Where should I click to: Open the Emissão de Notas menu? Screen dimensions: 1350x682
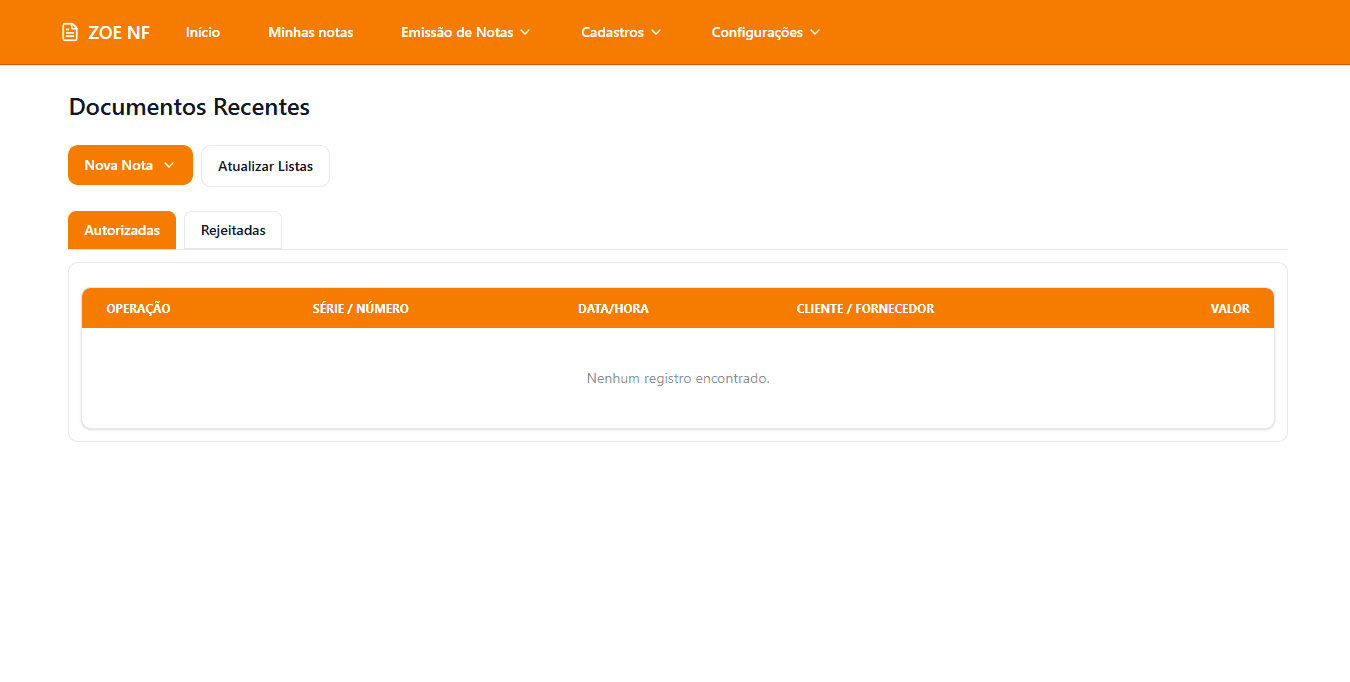pos(465,32)
